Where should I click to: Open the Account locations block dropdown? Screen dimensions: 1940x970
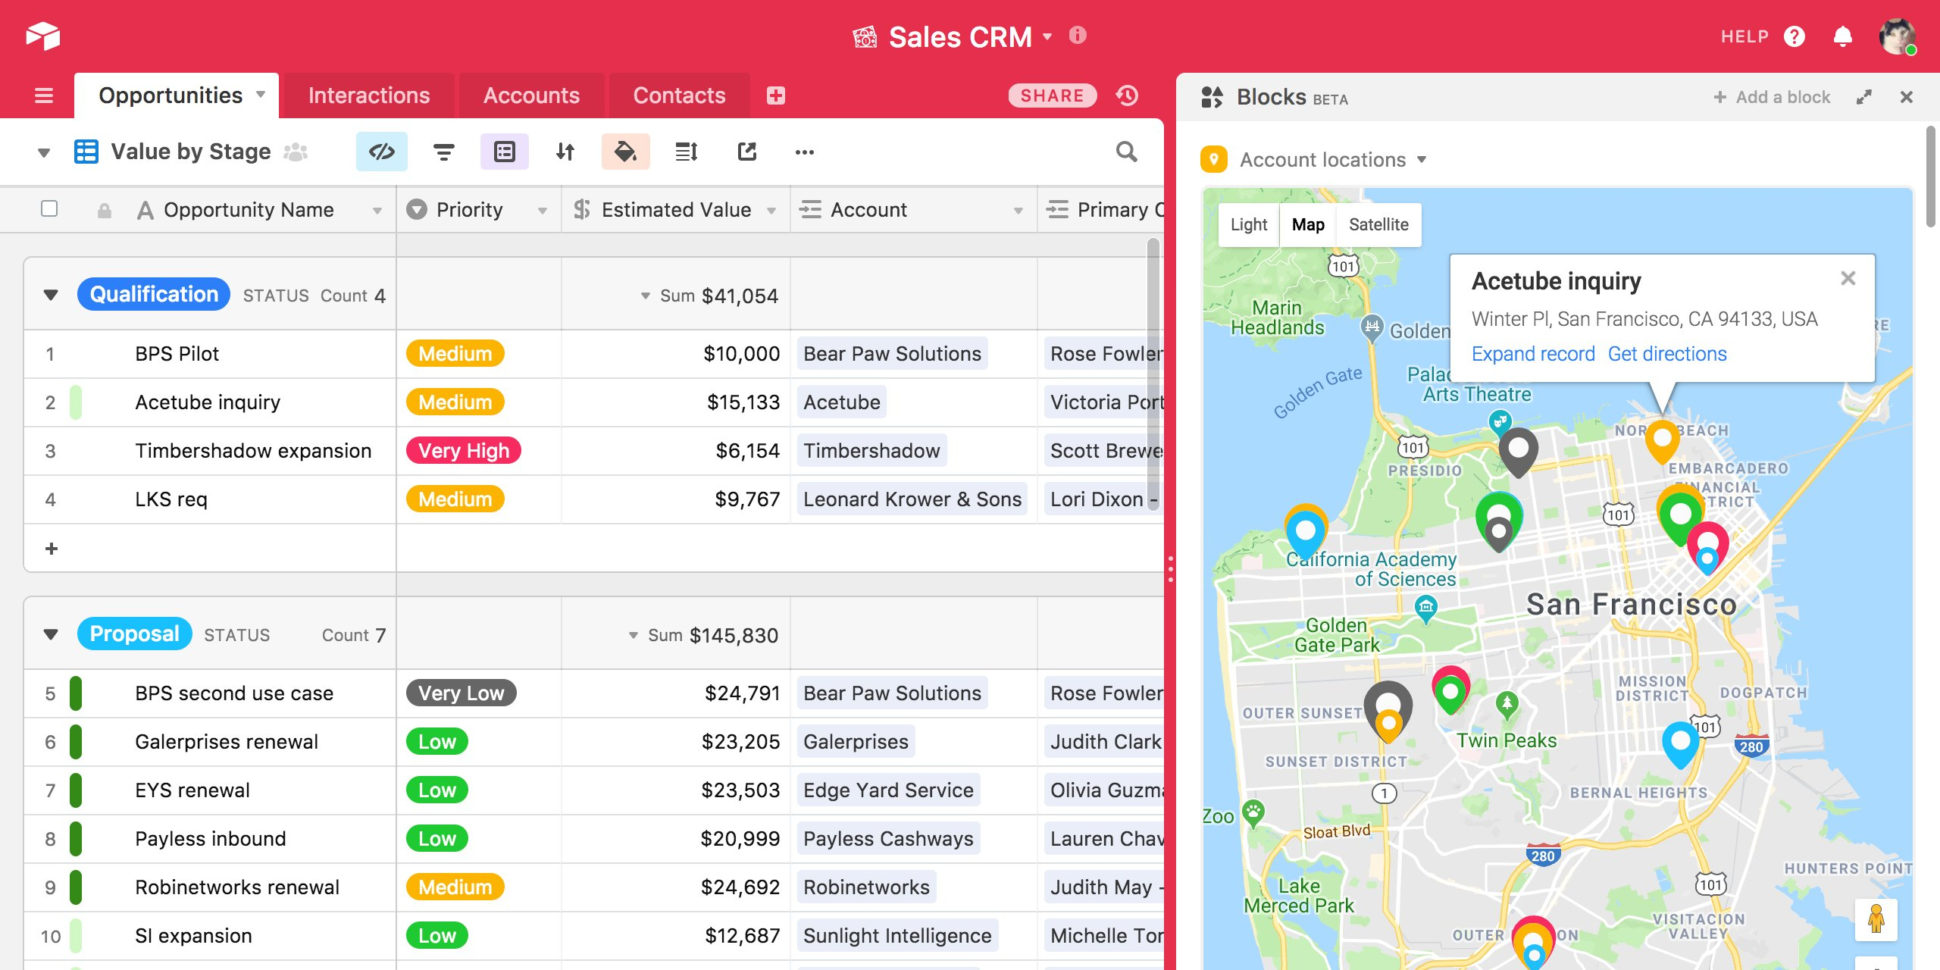click(x=1421, y=159)
